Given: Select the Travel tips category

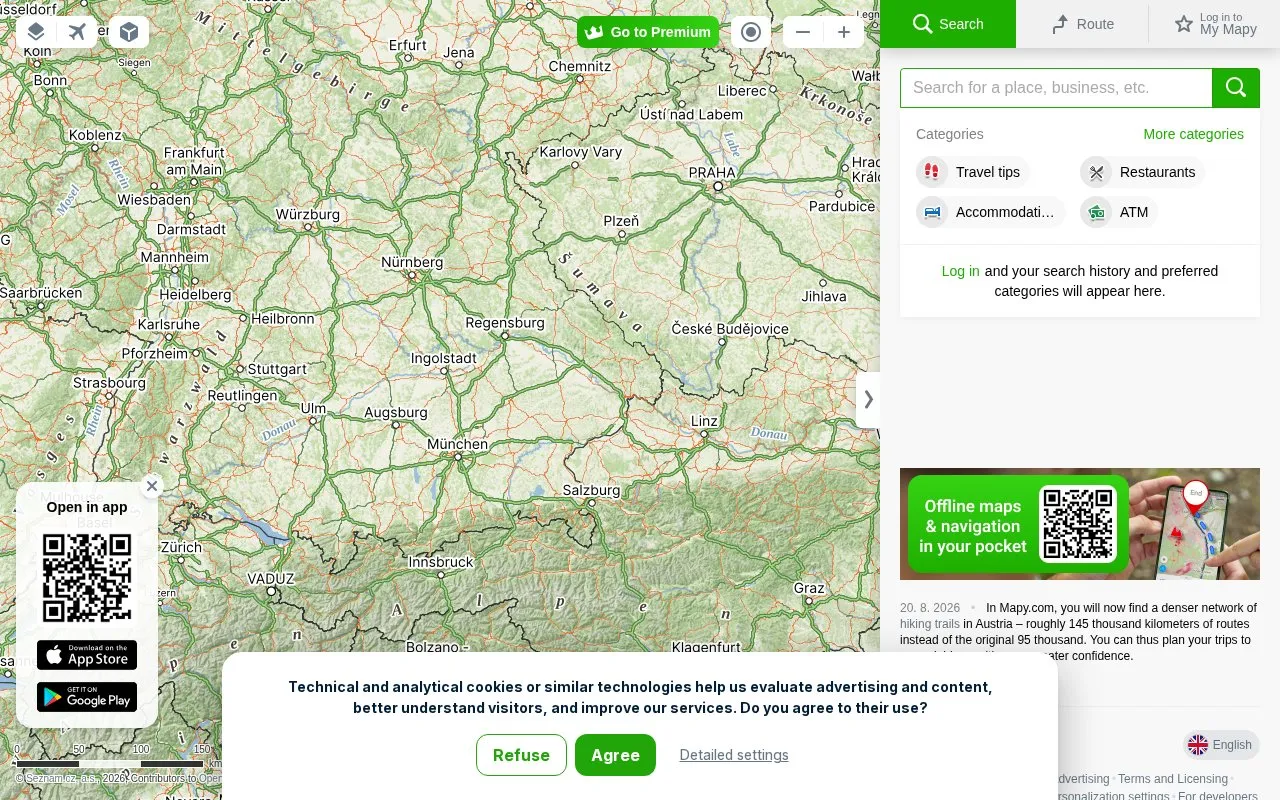Looking at the screenshot, I should point(973,172).
